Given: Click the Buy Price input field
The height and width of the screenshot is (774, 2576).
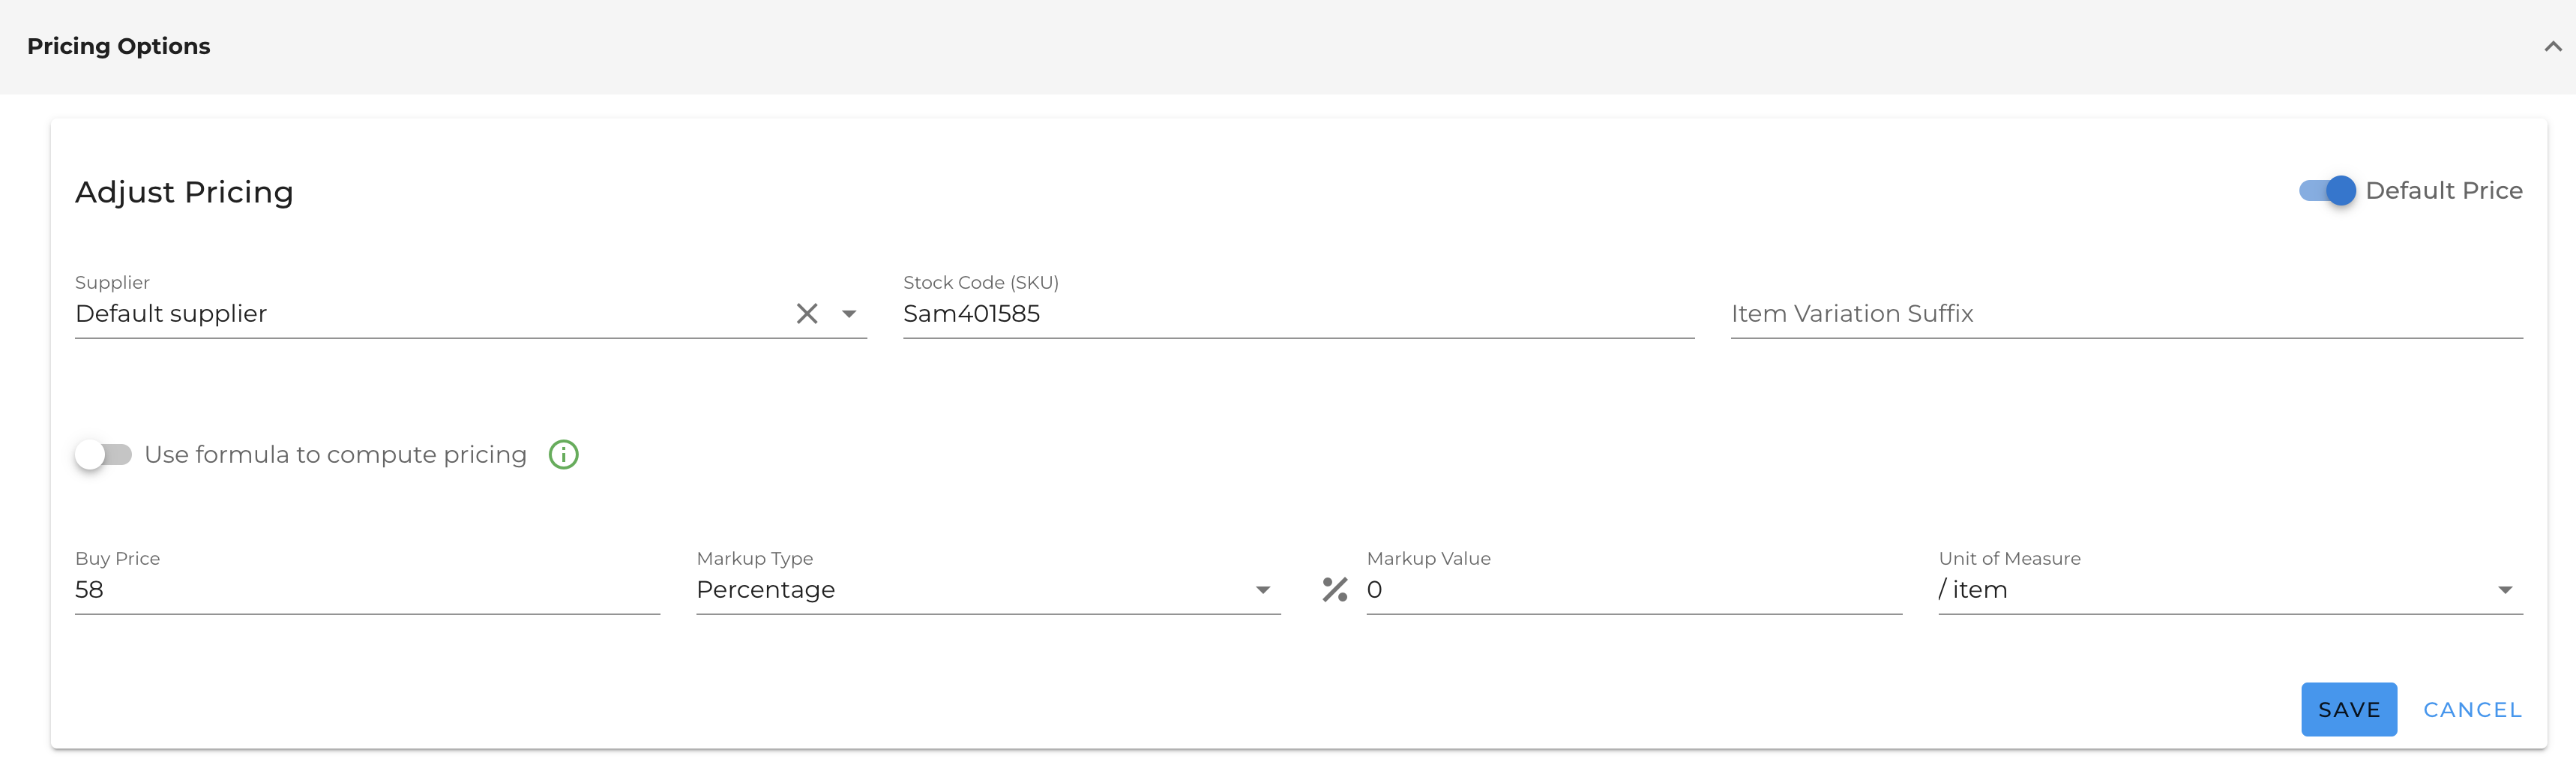Looking at the screenshot, I should click(366, 590).
